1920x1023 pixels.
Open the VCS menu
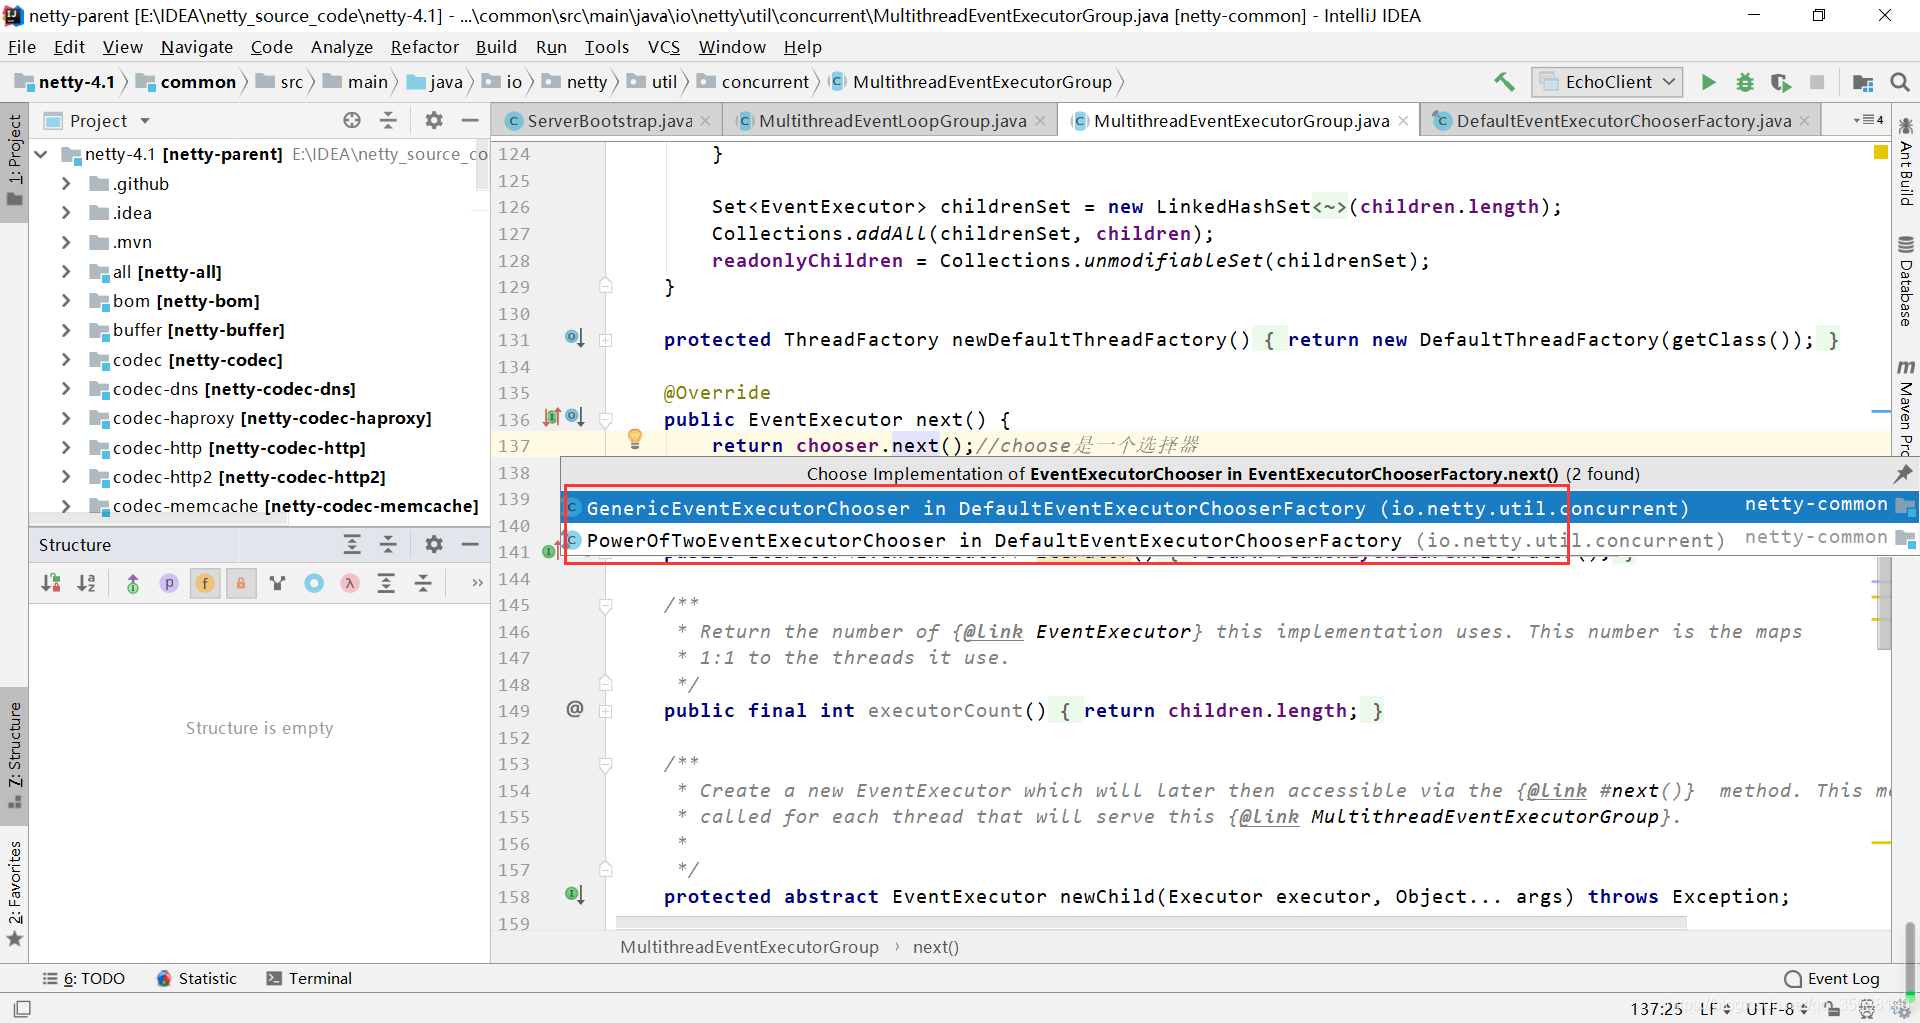(x=664, y=47)
